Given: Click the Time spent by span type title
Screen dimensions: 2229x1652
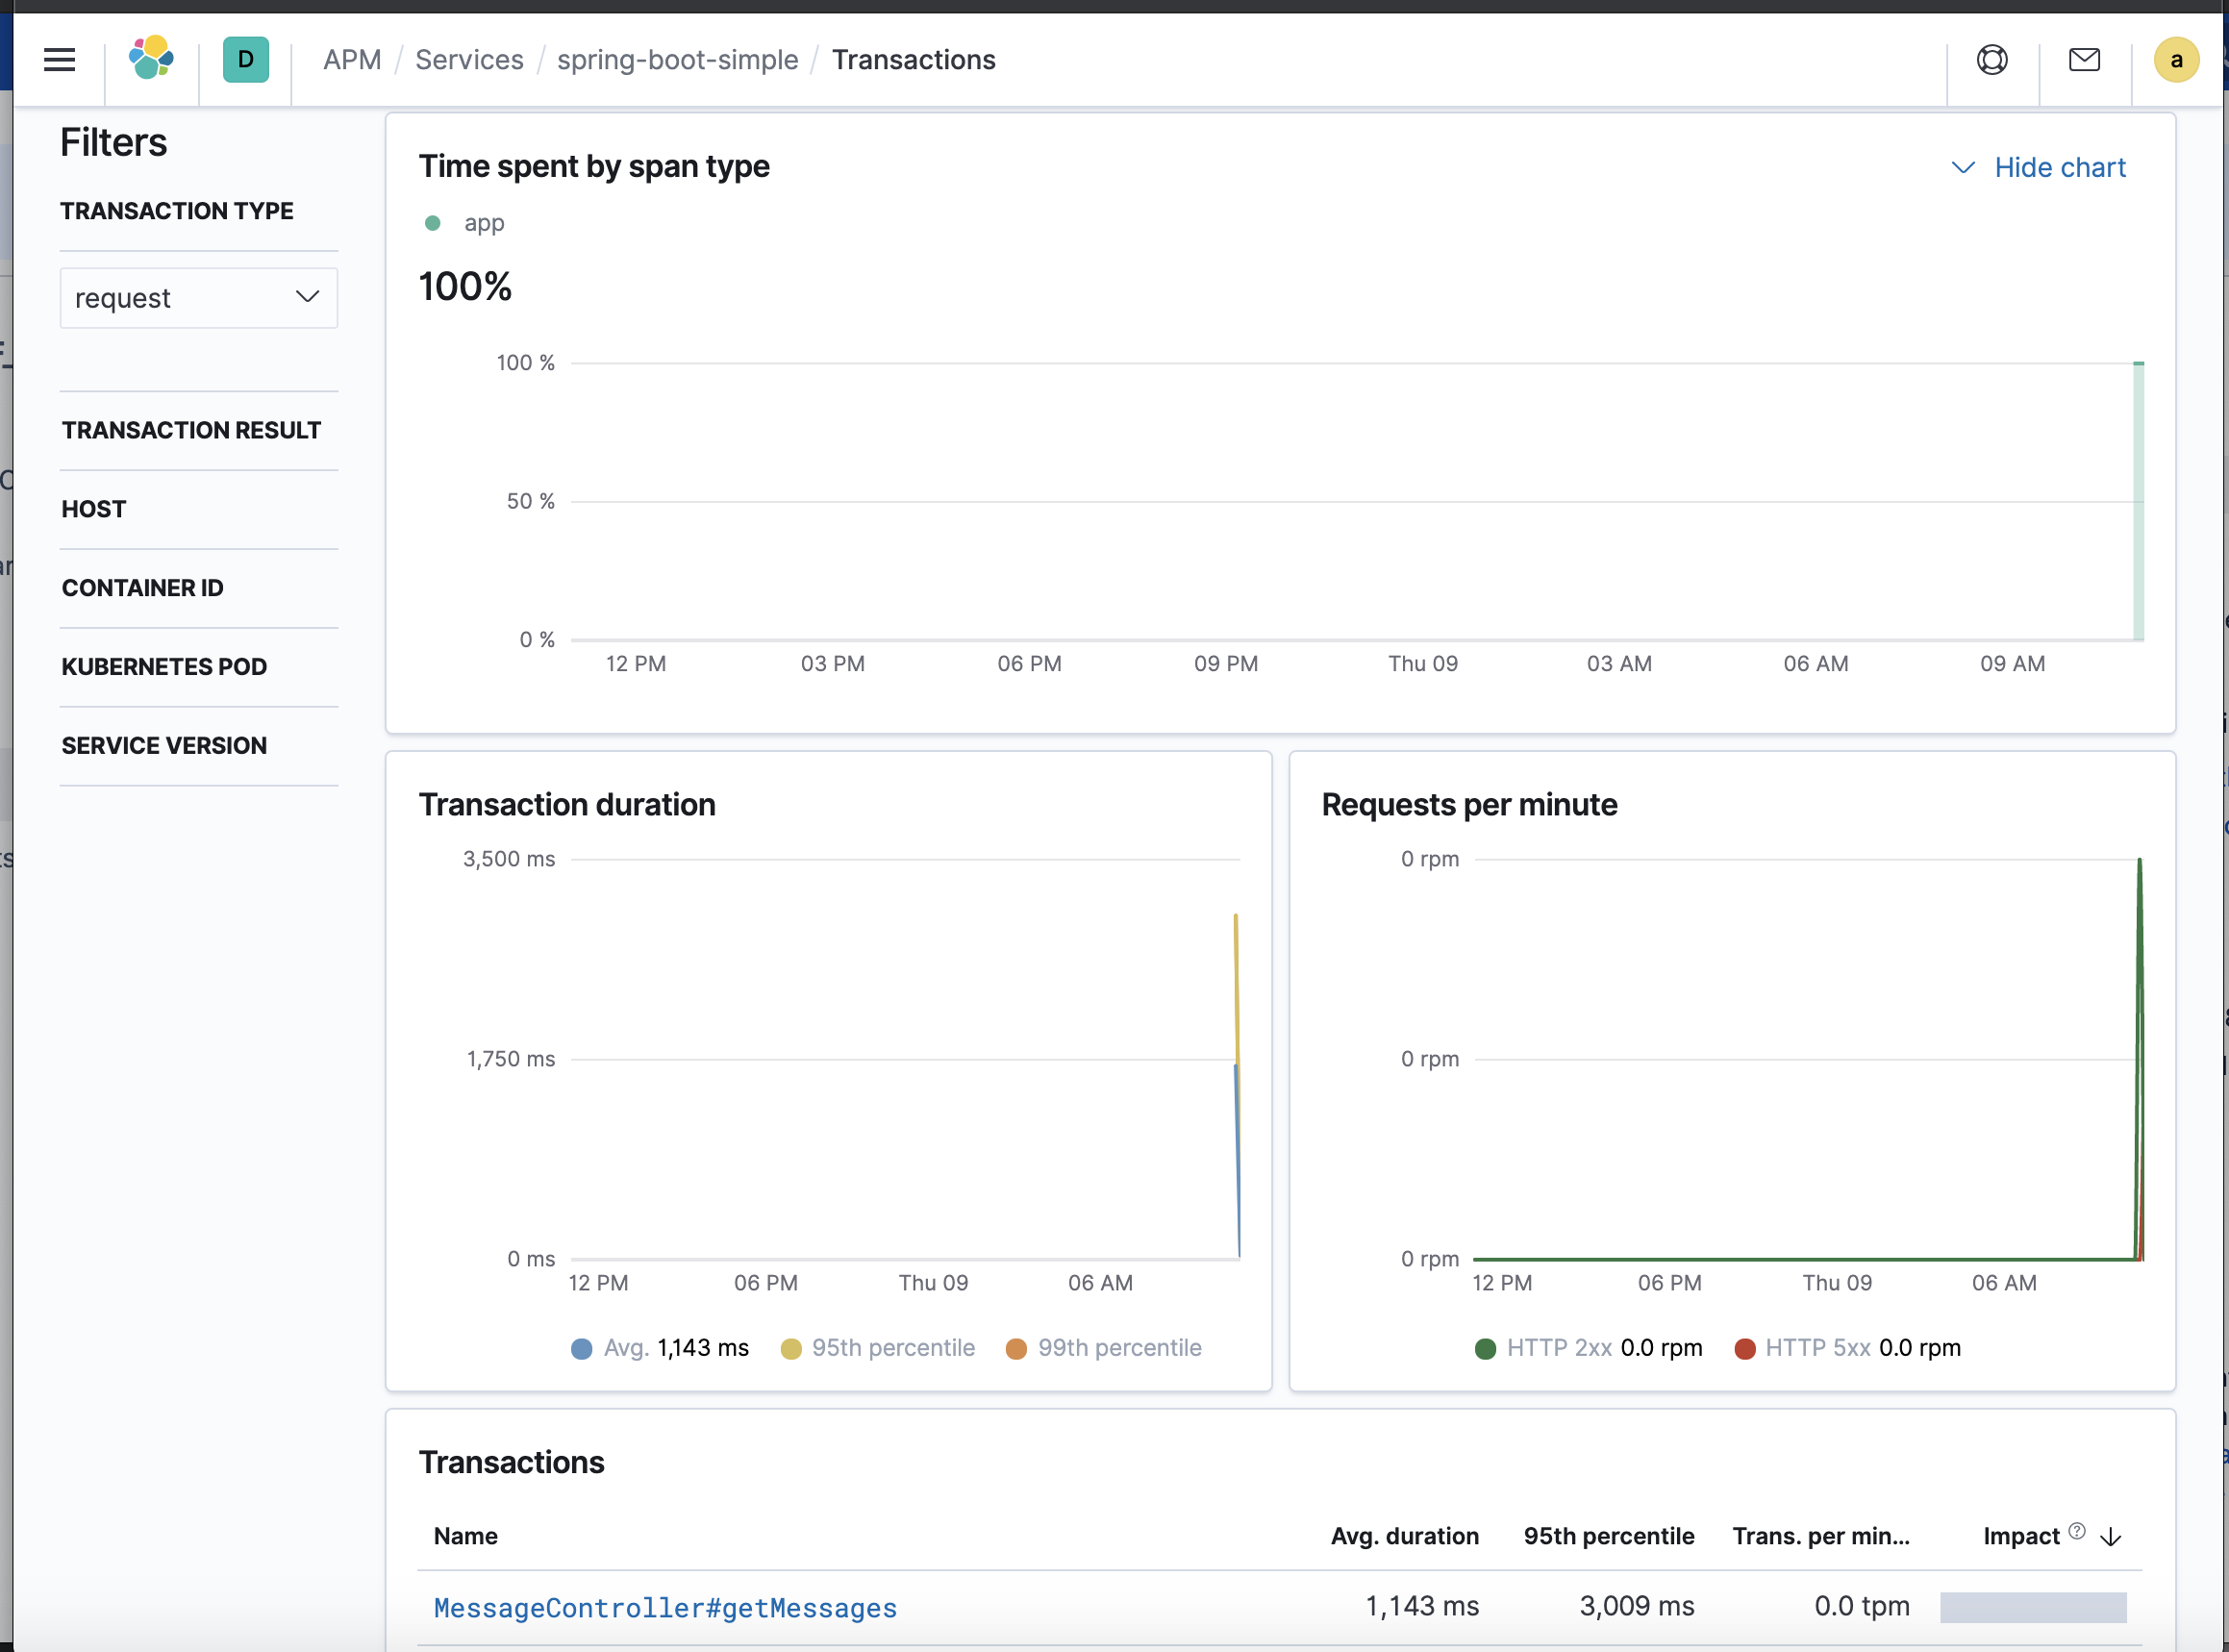Looking at the screenshot, I should pos(594,167).
